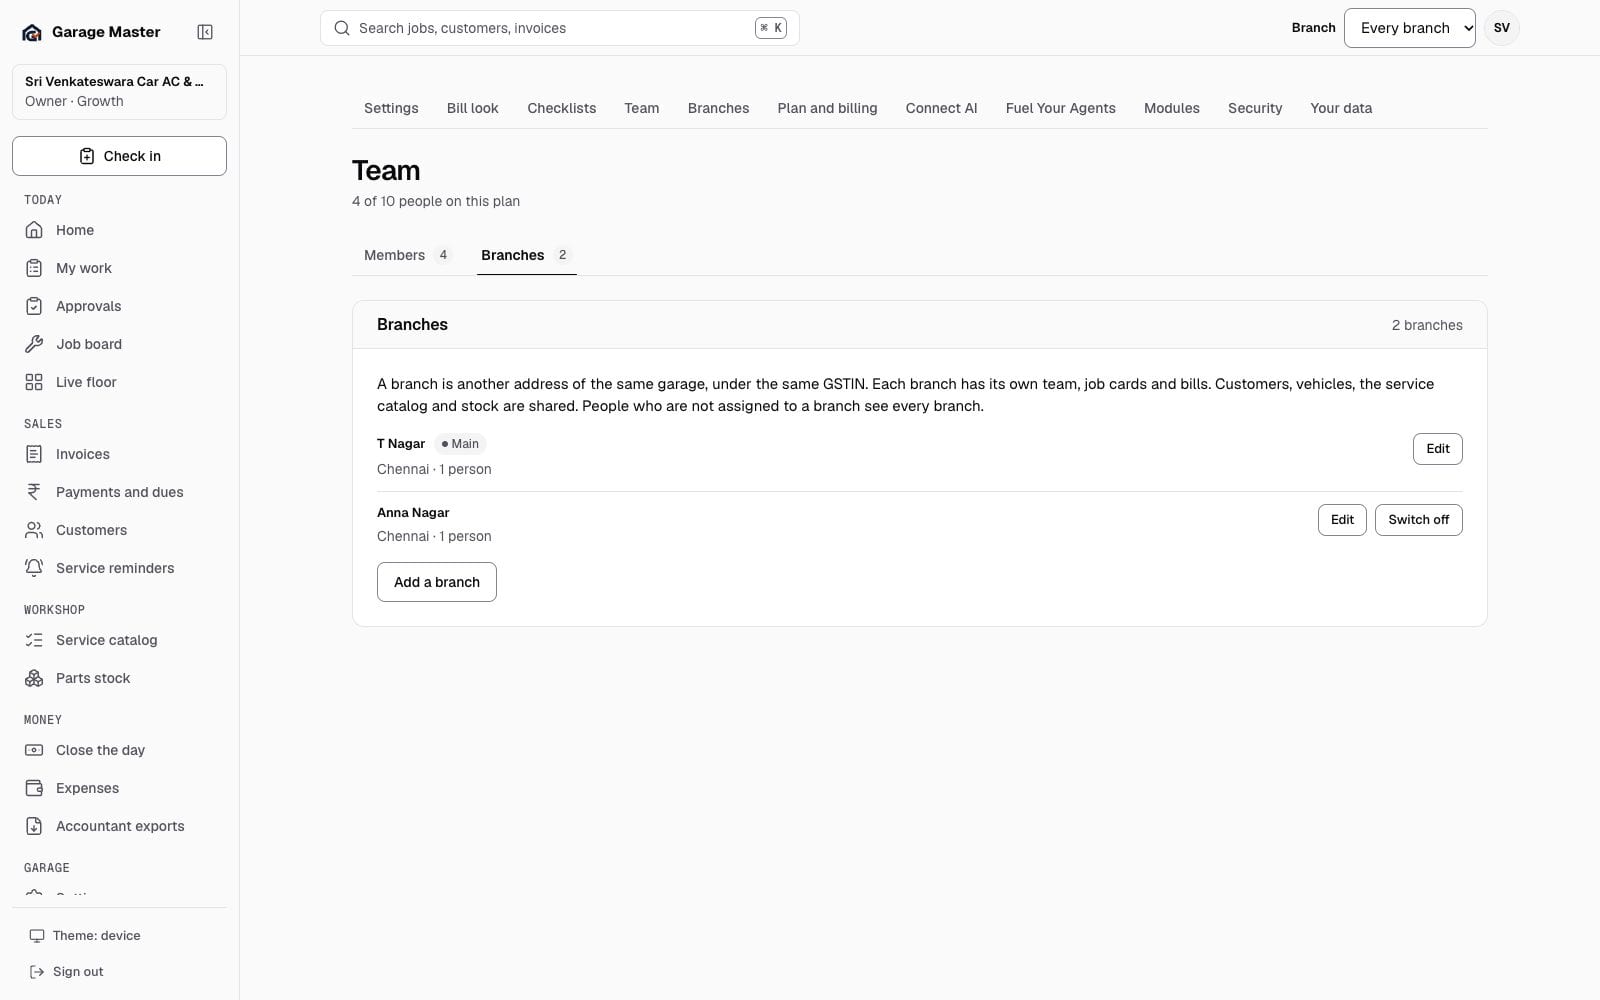1600x1000 pixels.
Task: Open Service reminders bell icon
Action: pyautogui.click(x=34, y=568)
